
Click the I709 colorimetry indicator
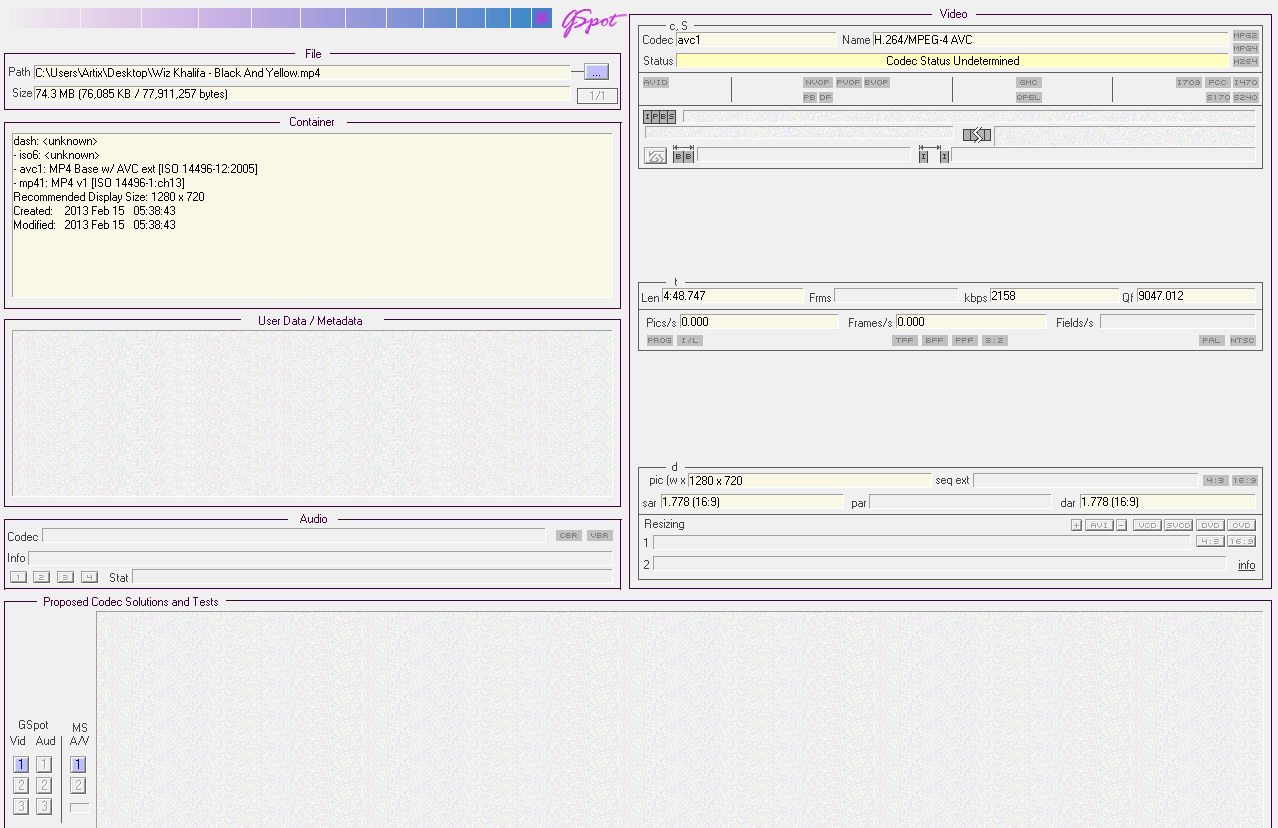[x=1189, y=82]
